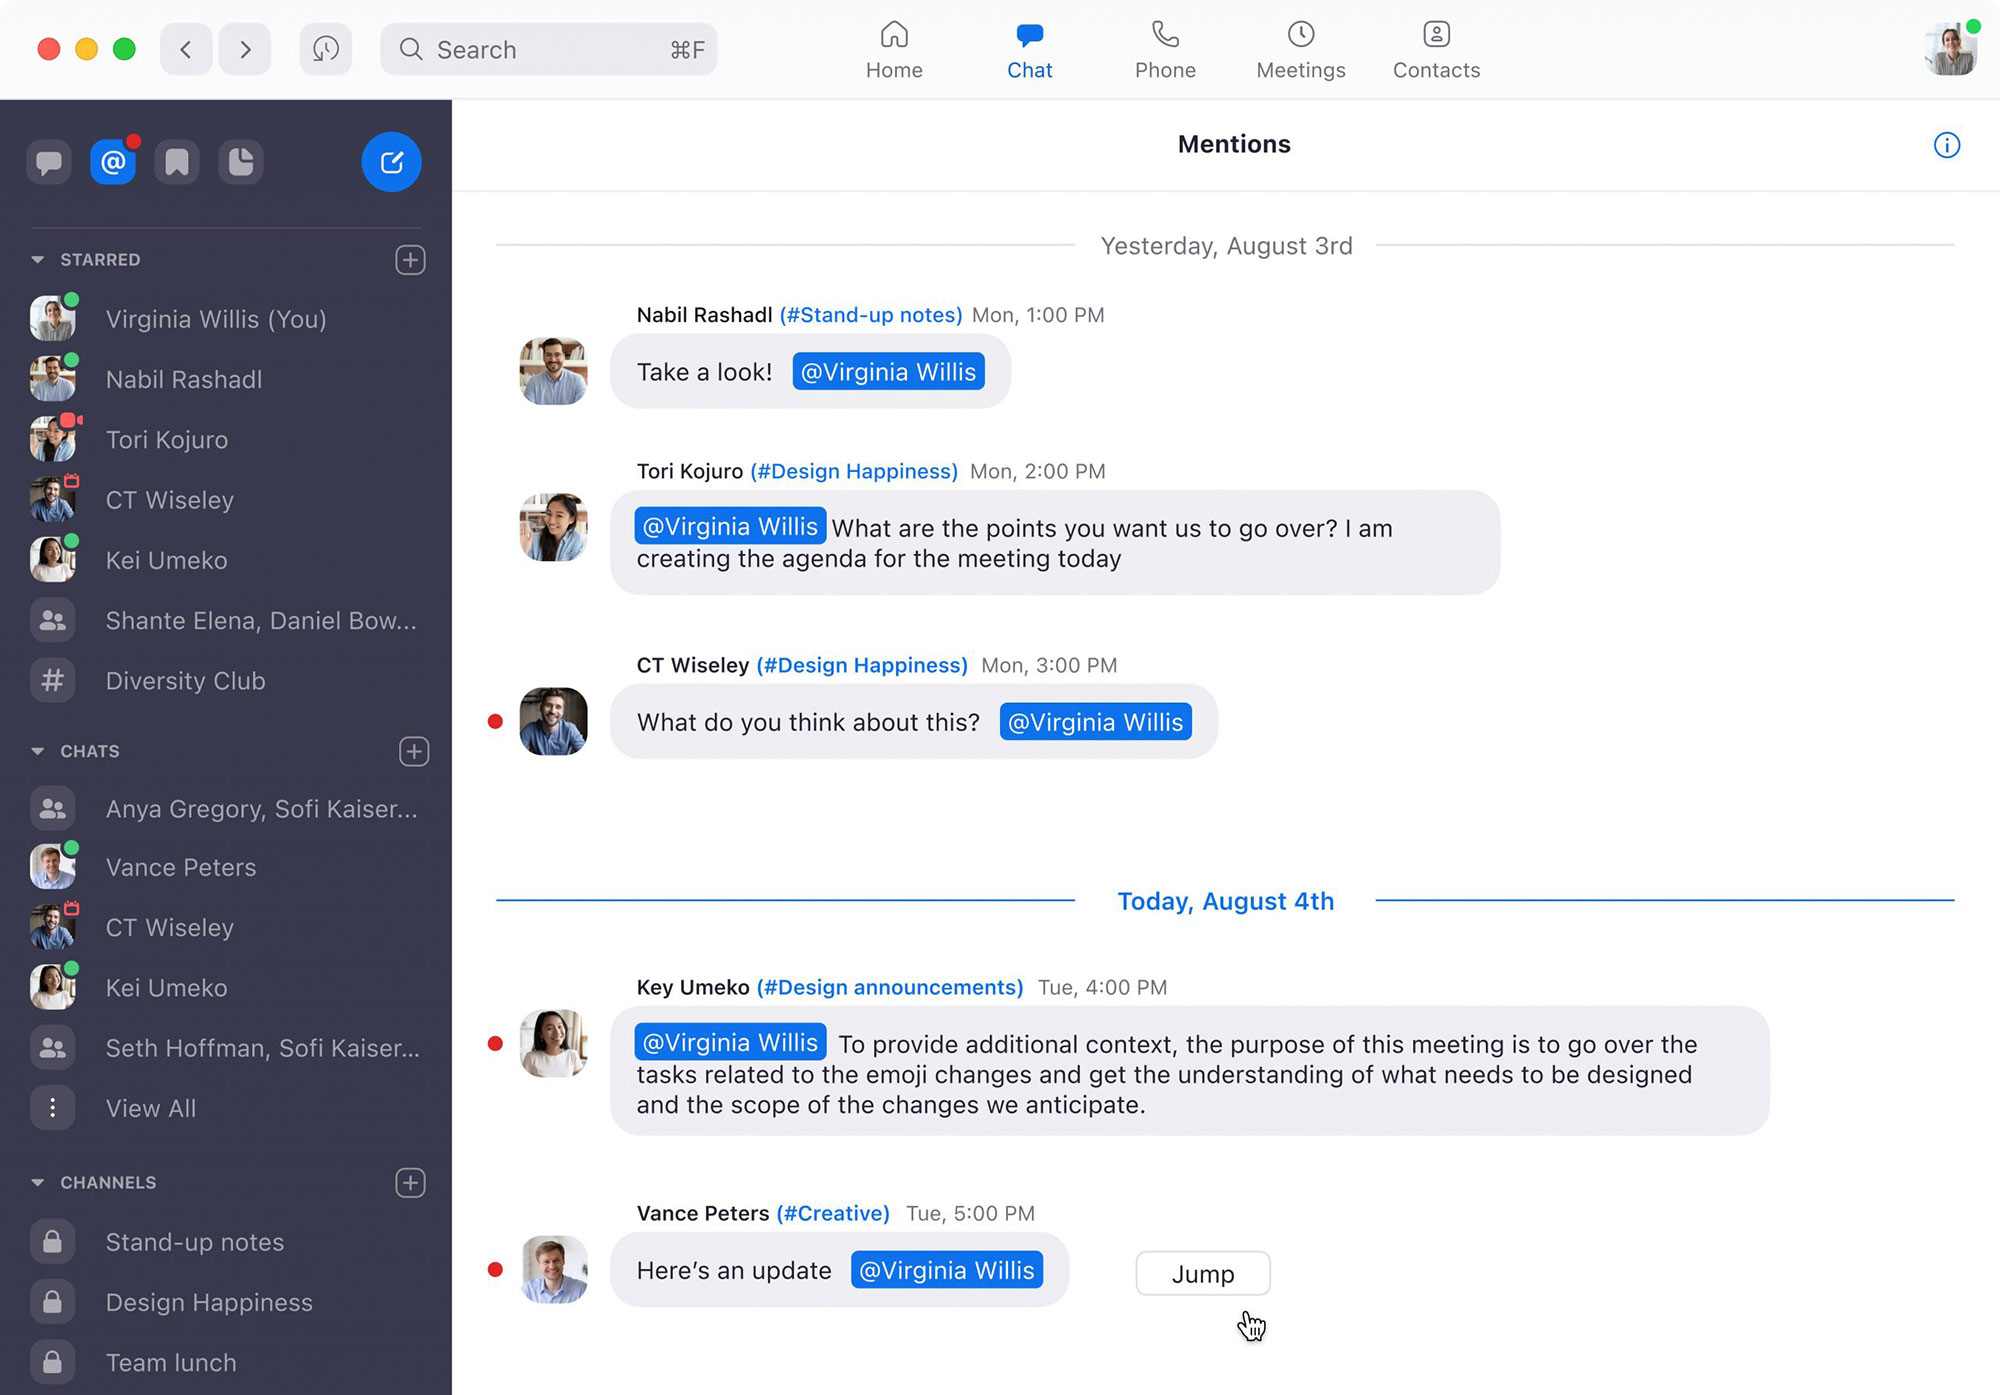
Task: Open the files and documents icon
Action: tap(241, 162)
